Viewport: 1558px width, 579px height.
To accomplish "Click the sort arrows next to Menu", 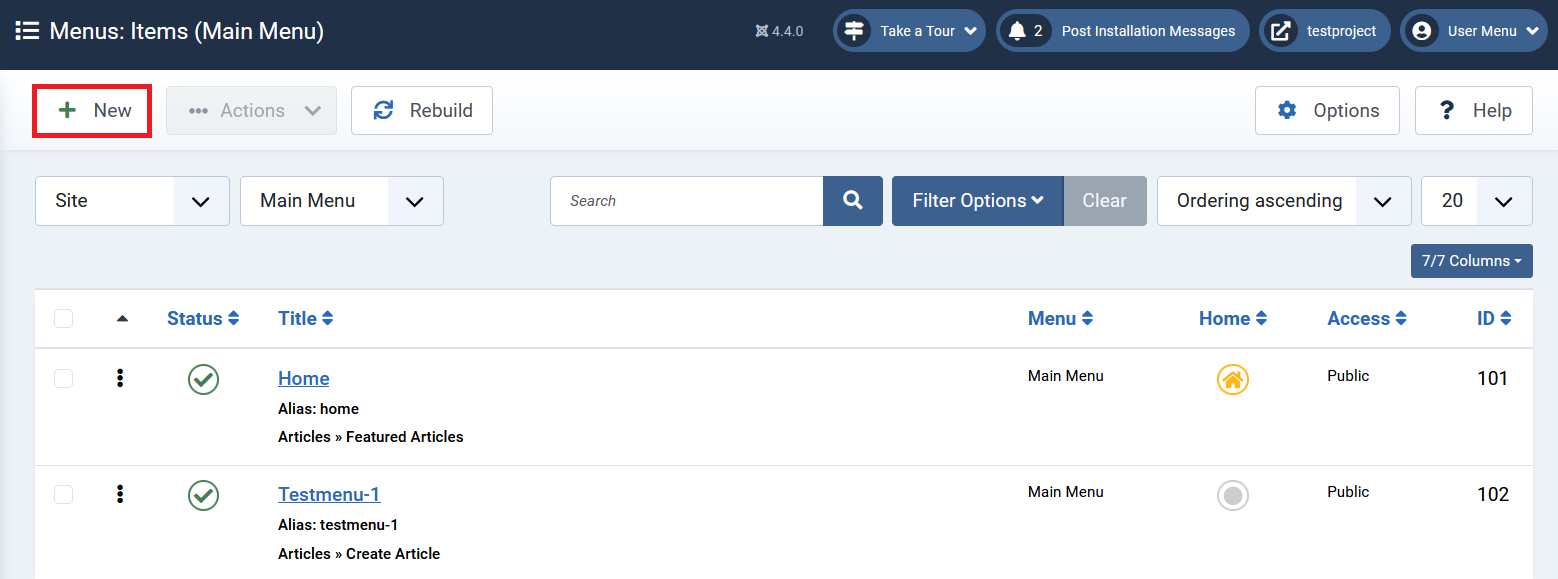I will point(1087,319).
